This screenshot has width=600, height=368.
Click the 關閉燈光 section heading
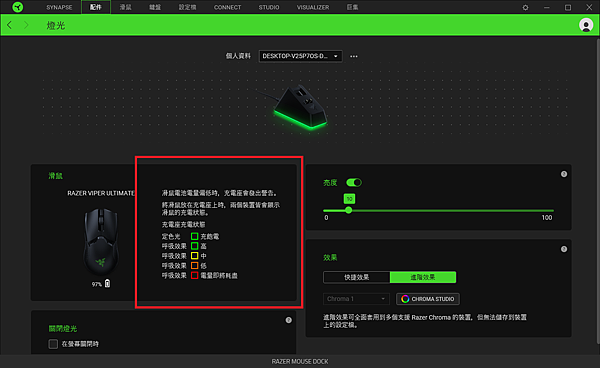(63, 329)
